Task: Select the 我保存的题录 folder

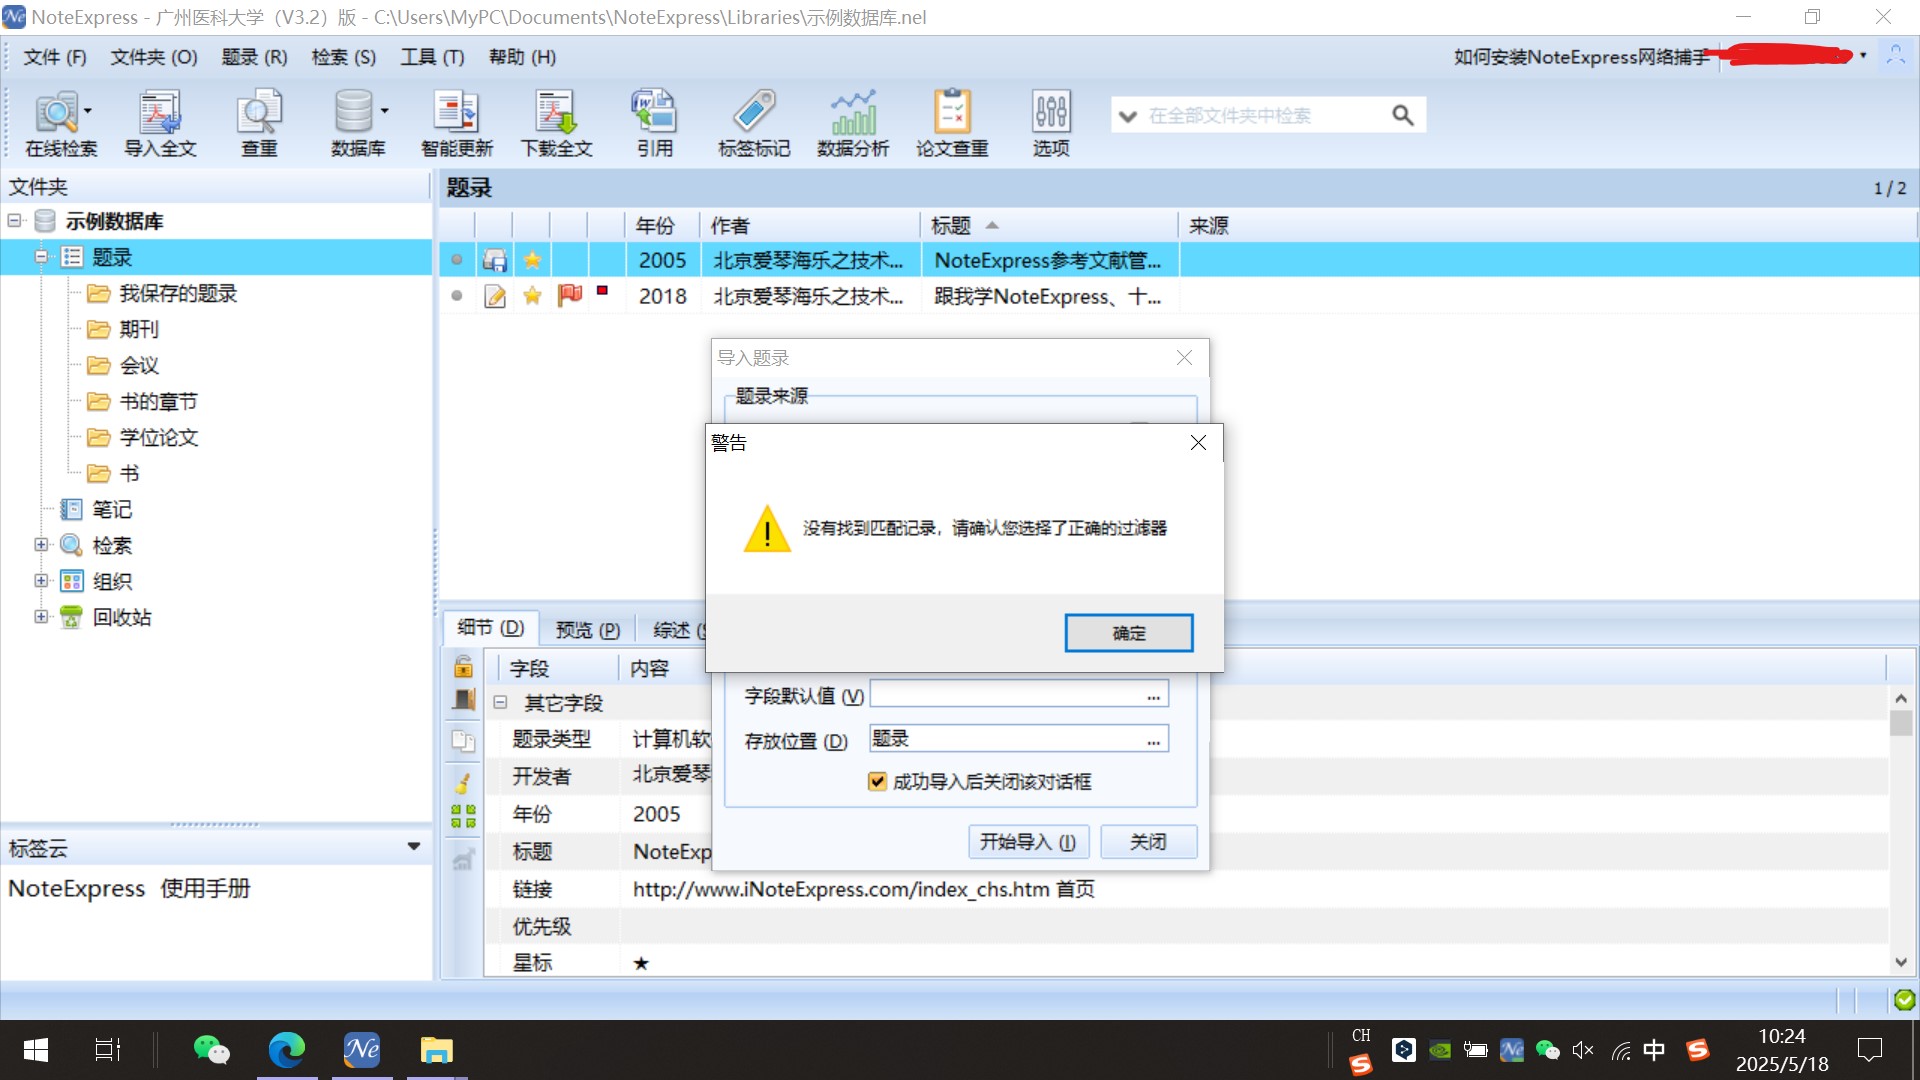Action: [x=178, y=293]
